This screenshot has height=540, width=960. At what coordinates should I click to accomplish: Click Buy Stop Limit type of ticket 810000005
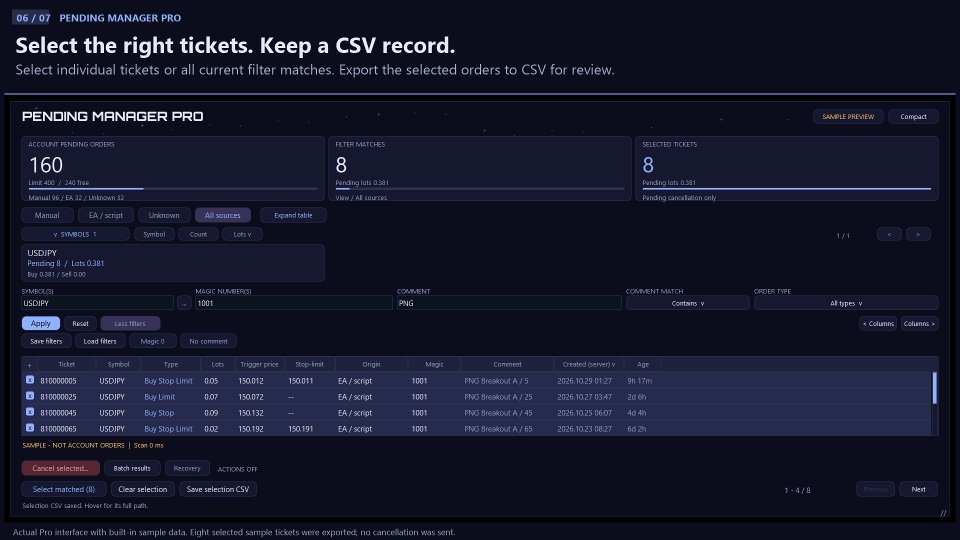[x=168, y=381]
